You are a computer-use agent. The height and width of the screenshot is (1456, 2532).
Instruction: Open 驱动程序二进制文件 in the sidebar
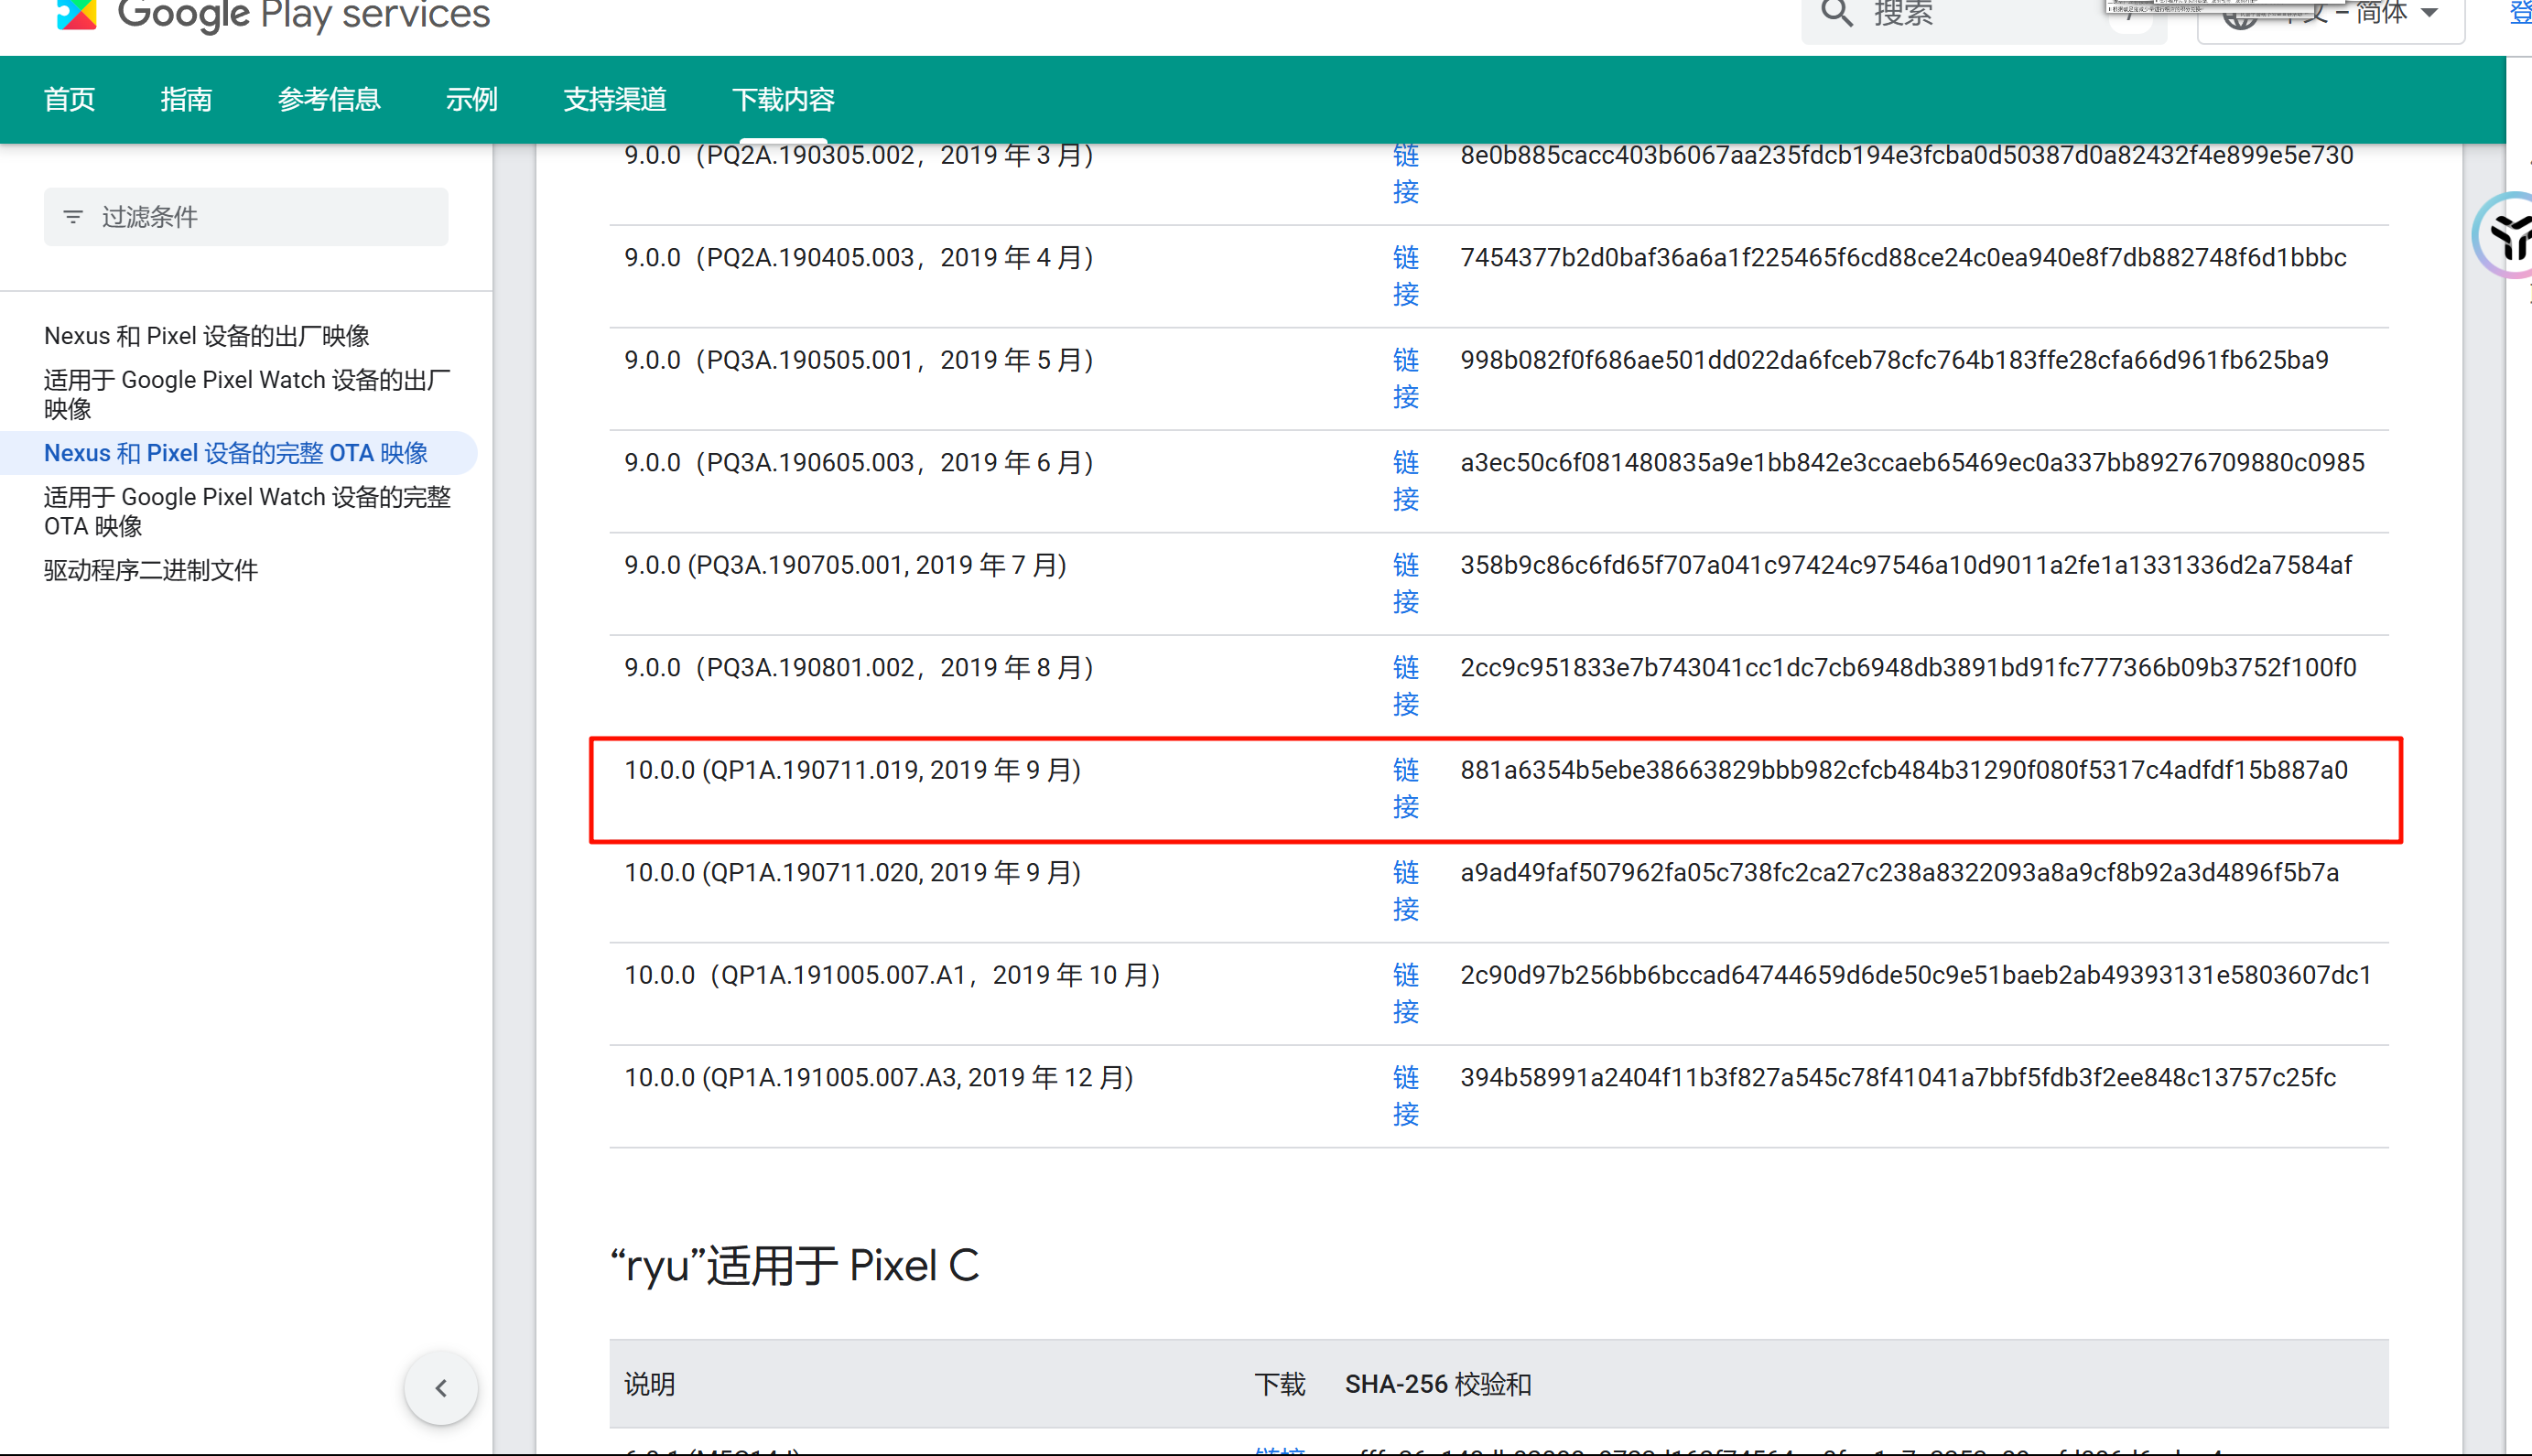151,570
